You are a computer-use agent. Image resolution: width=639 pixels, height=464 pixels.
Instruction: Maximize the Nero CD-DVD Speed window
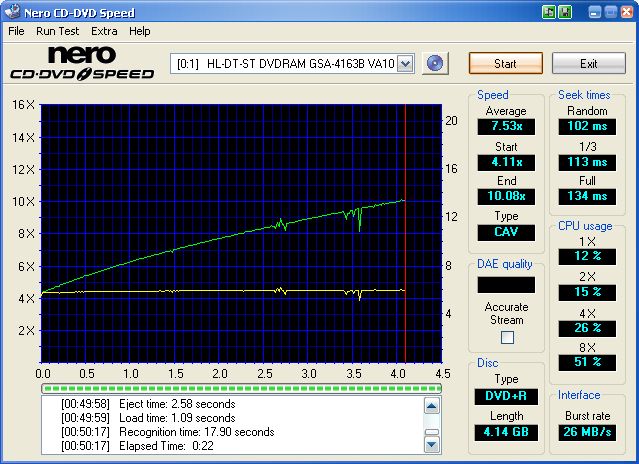610,12
